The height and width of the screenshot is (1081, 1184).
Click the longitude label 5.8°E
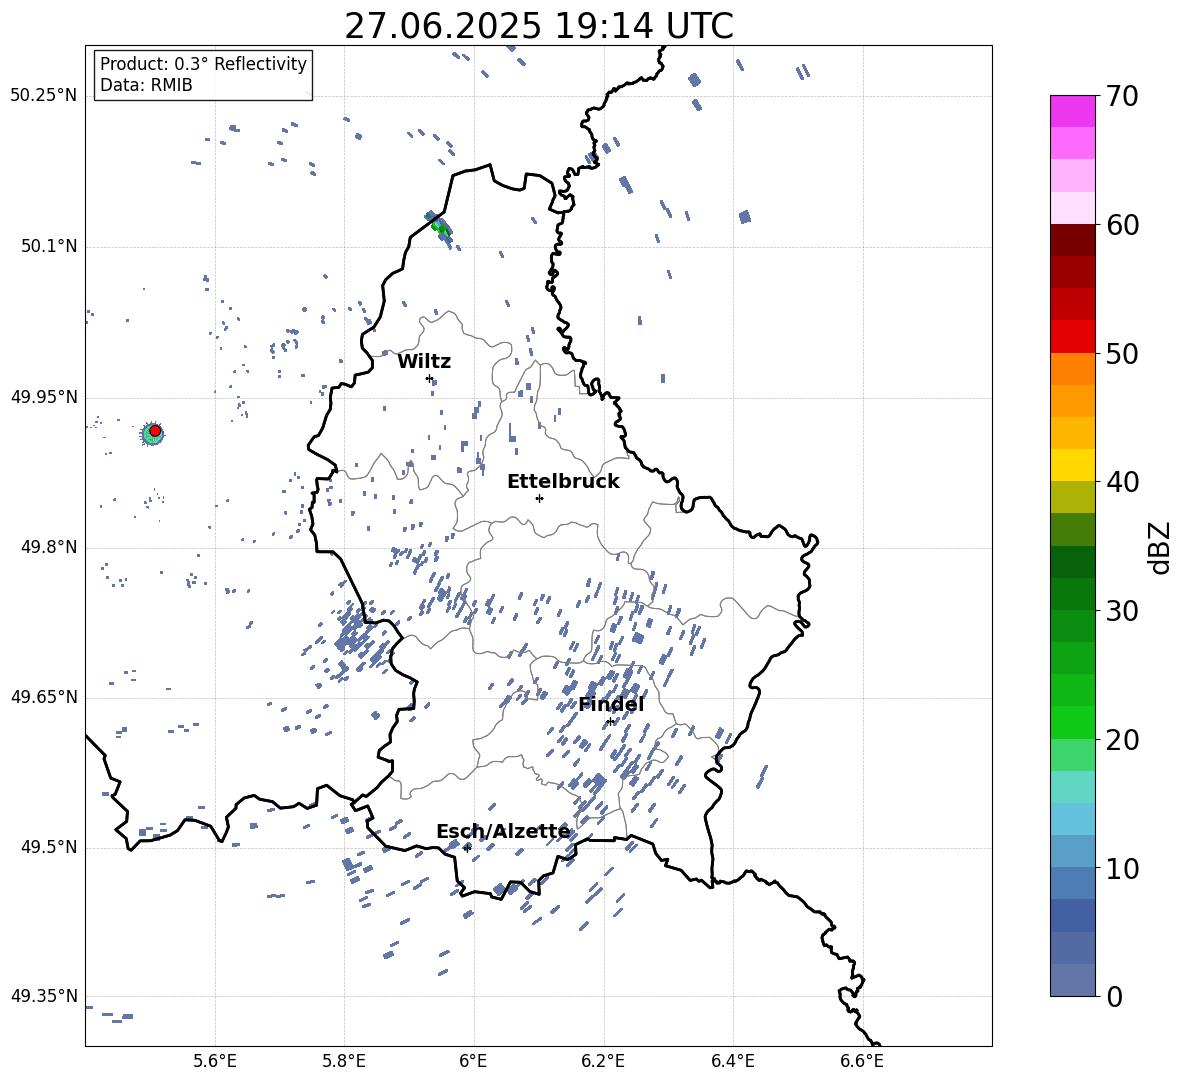344,1061
